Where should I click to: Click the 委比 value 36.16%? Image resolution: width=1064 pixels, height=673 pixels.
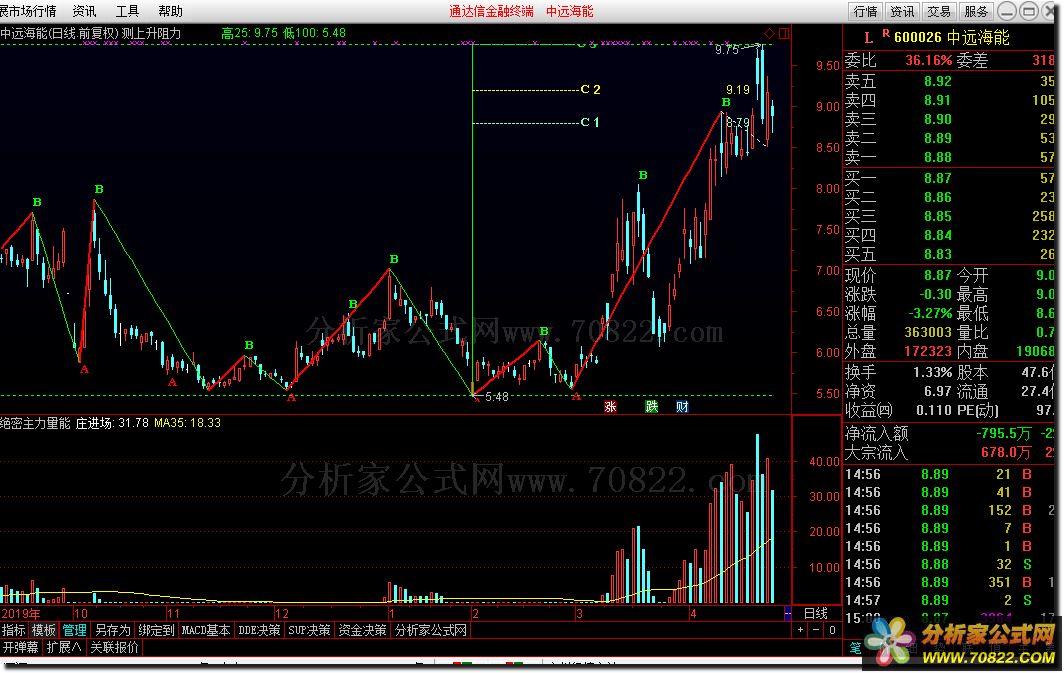928,60
